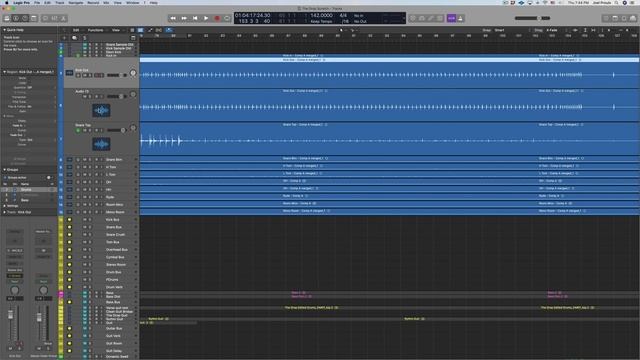Viewport: 640px width, 360px height.
Task: Open Track menu in menu bar
Action: click(60, 2)
